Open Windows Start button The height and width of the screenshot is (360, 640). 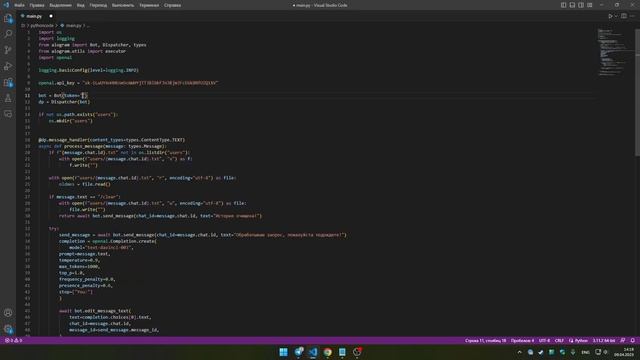[x=283, y=352]
